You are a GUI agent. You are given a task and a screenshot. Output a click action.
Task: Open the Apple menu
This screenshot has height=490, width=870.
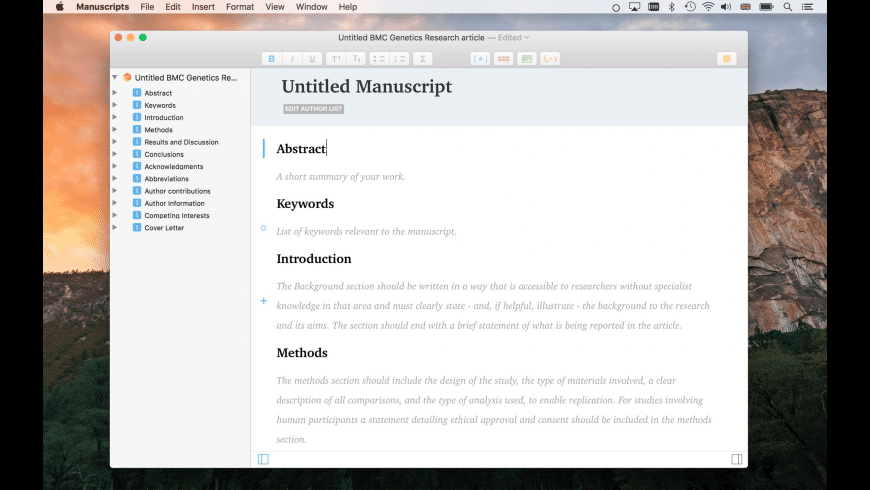click(x=59, y=7)
